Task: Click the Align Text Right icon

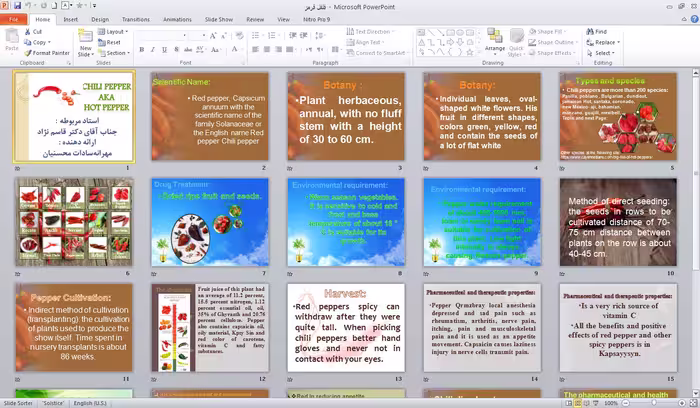Action: click(278, 50)
